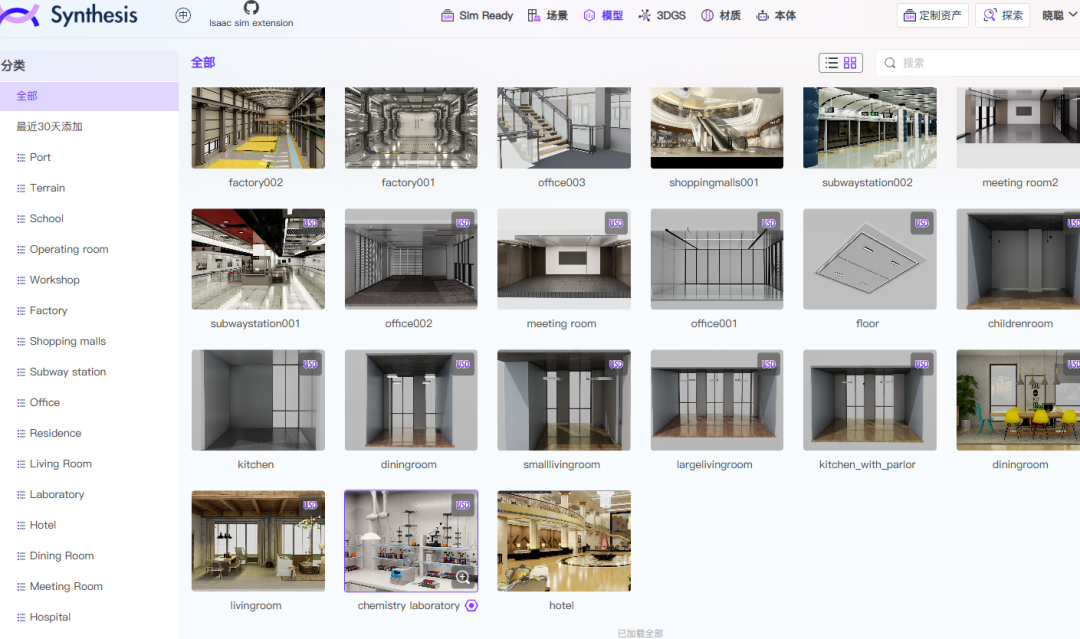Click the GitHub icon above Isaac sim extension

[x=251, y=8]
